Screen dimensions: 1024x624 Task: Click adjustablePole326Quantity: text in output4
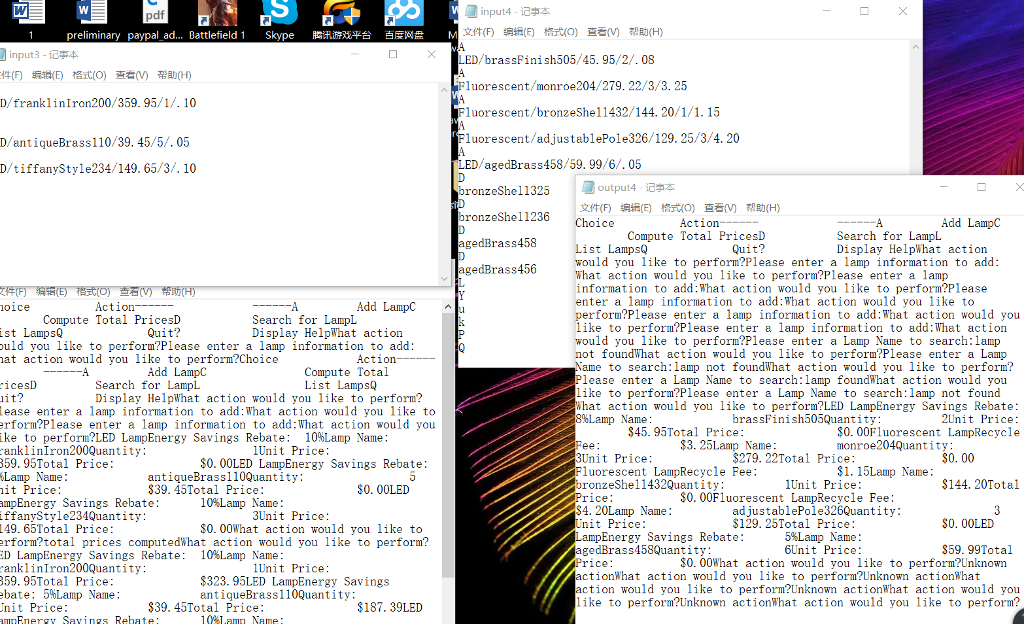pos(817,511)
